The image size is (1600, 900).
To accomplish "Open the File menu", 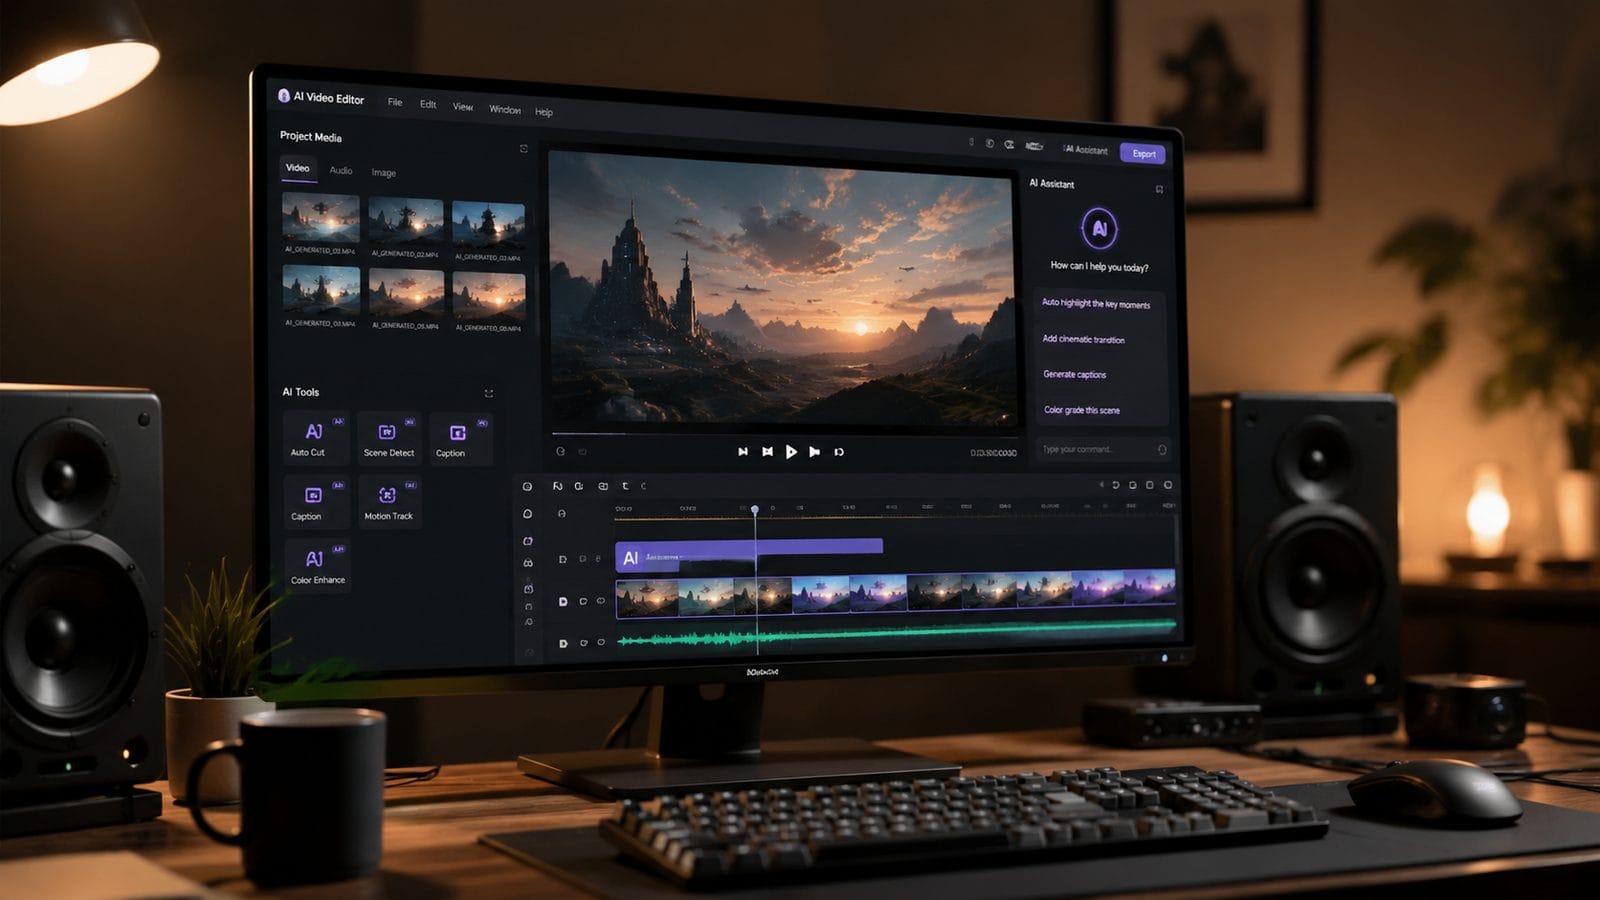I will pos(395,102).
